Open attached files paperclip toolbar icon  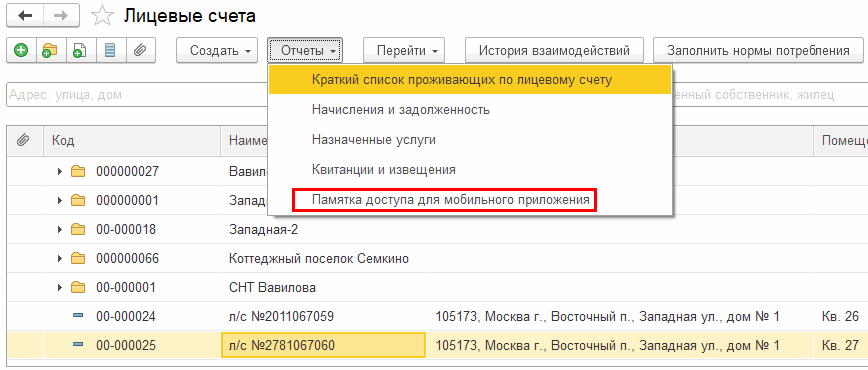(141, 51)
